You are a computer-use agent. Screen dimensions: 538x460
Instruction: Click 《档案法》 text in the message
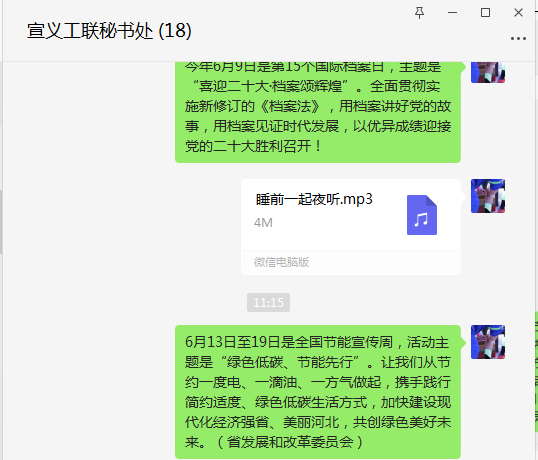[290, 107]
